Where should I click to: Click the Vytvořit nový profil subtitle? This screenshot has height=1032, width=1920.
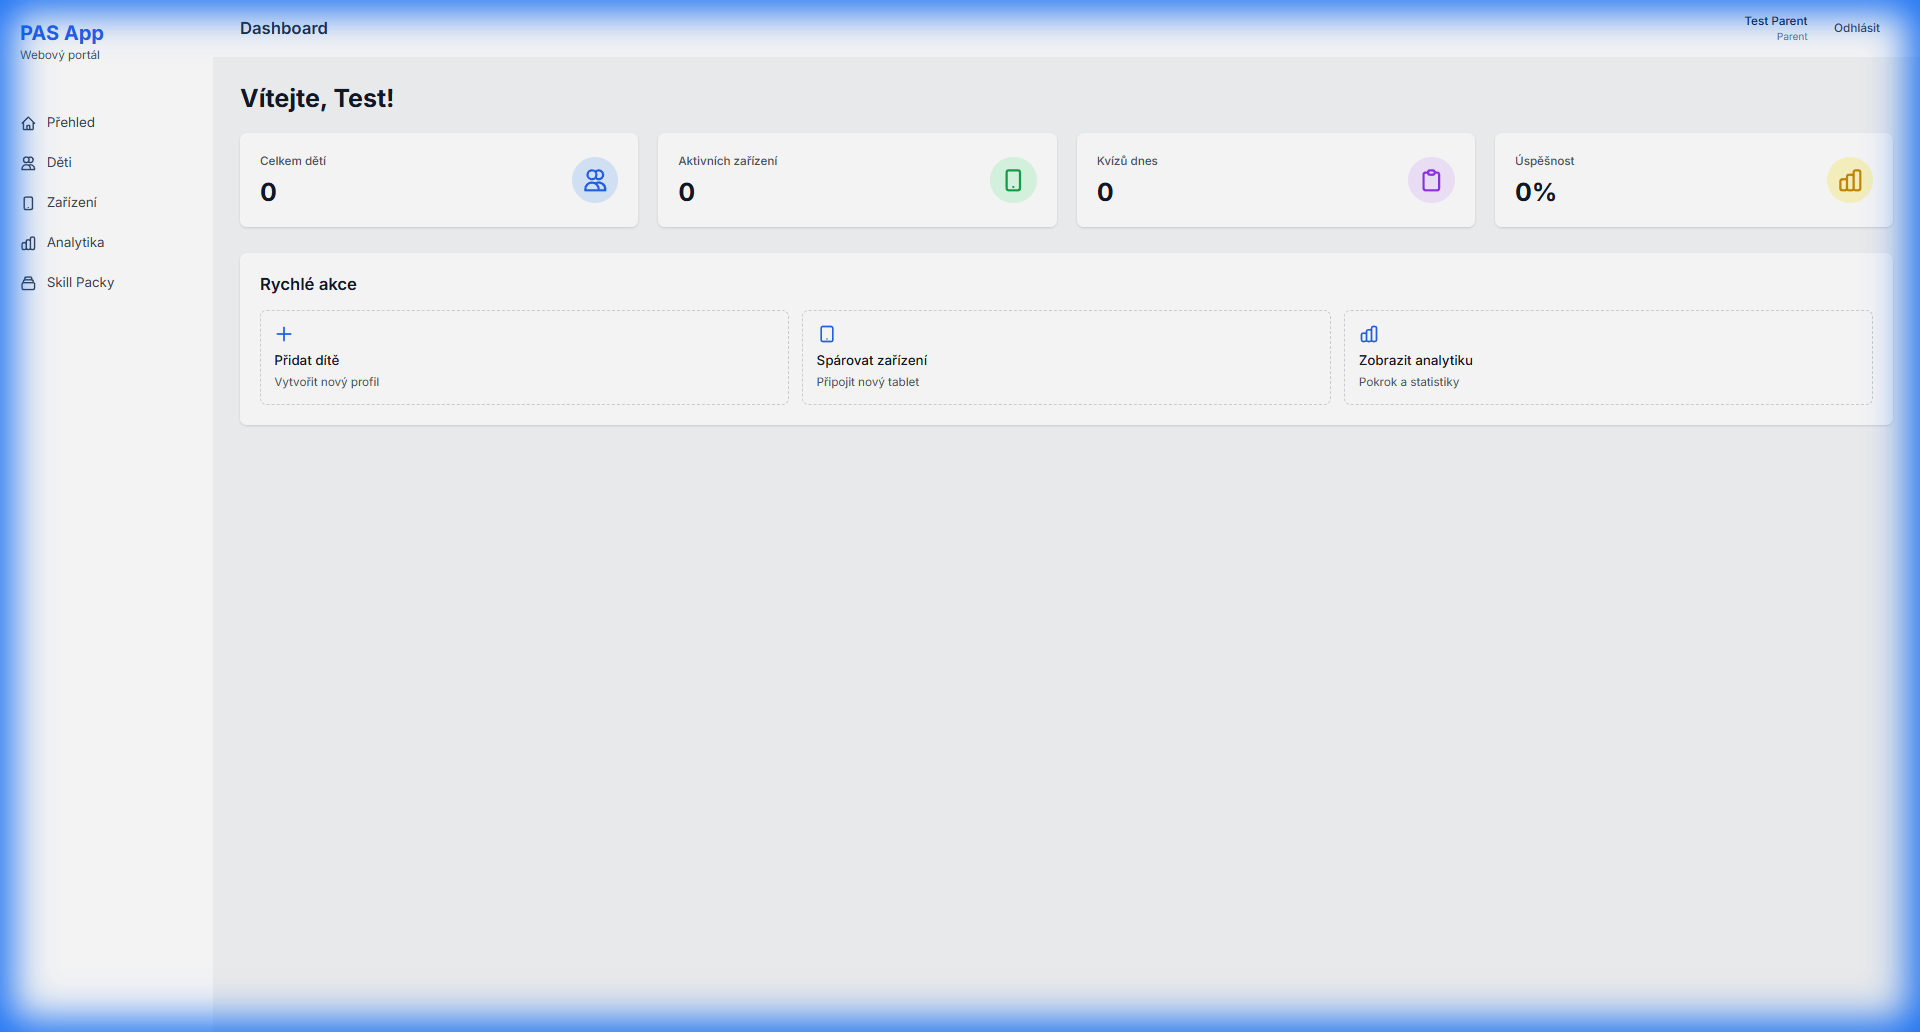(327, 382)
